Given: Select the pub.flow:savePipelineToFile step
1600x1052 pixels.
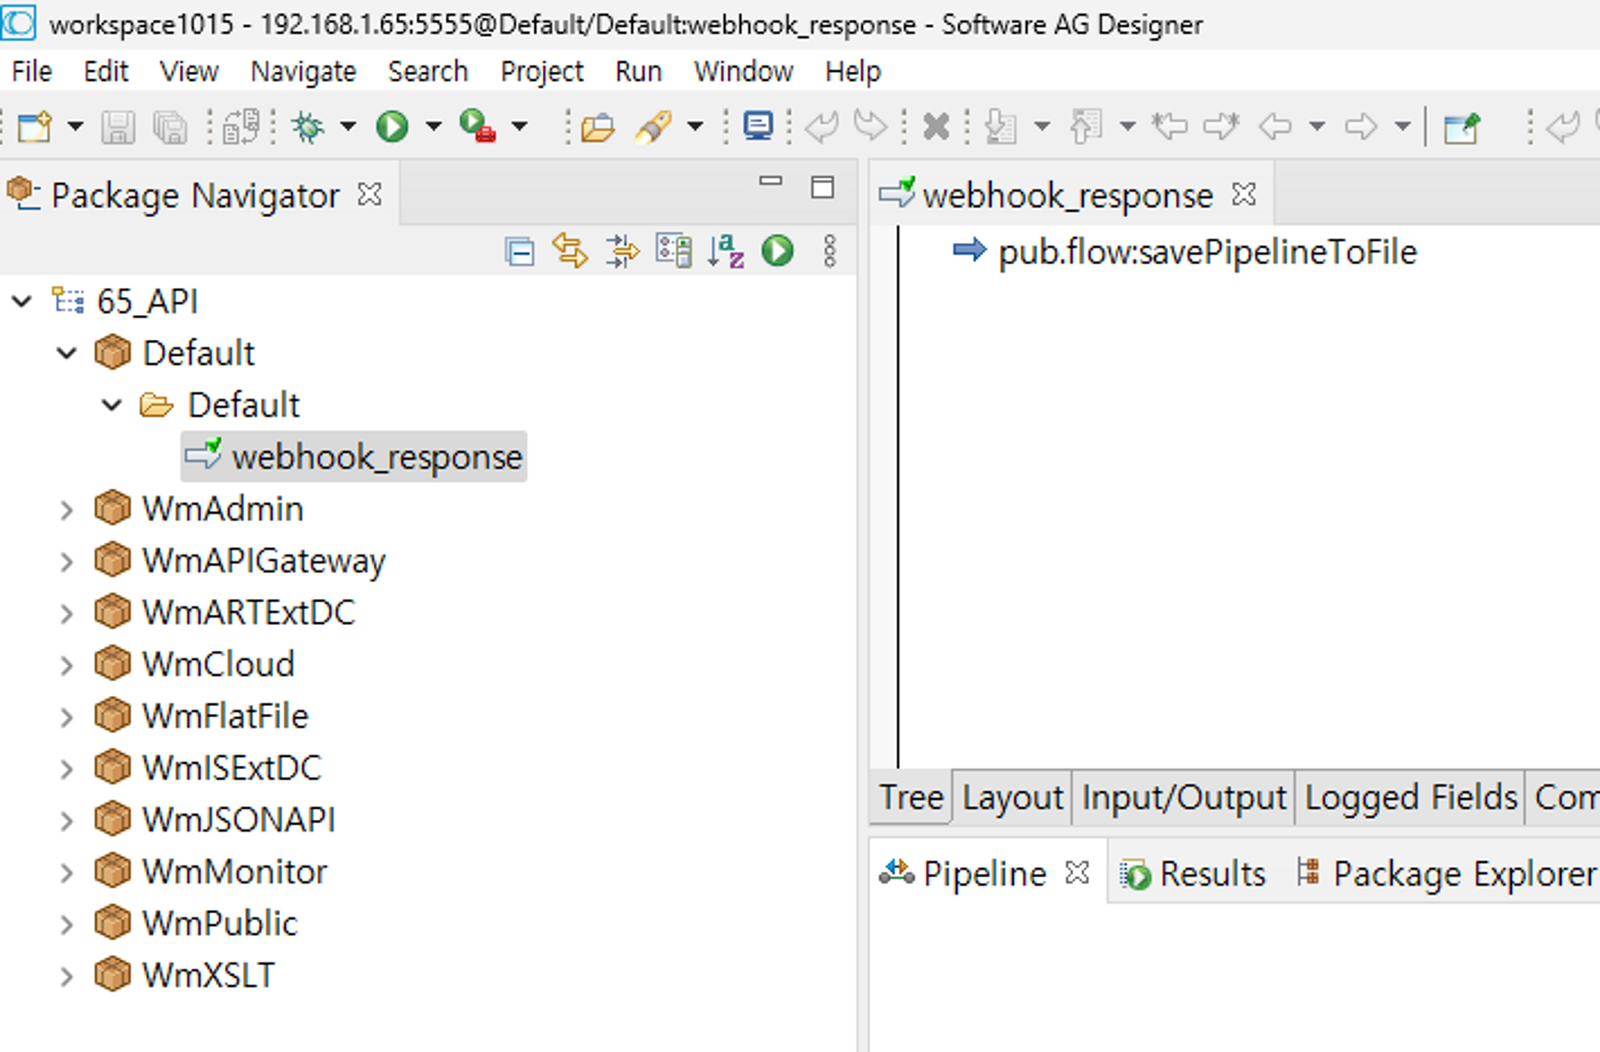Looking at the screenshot, I should 1206,252.
